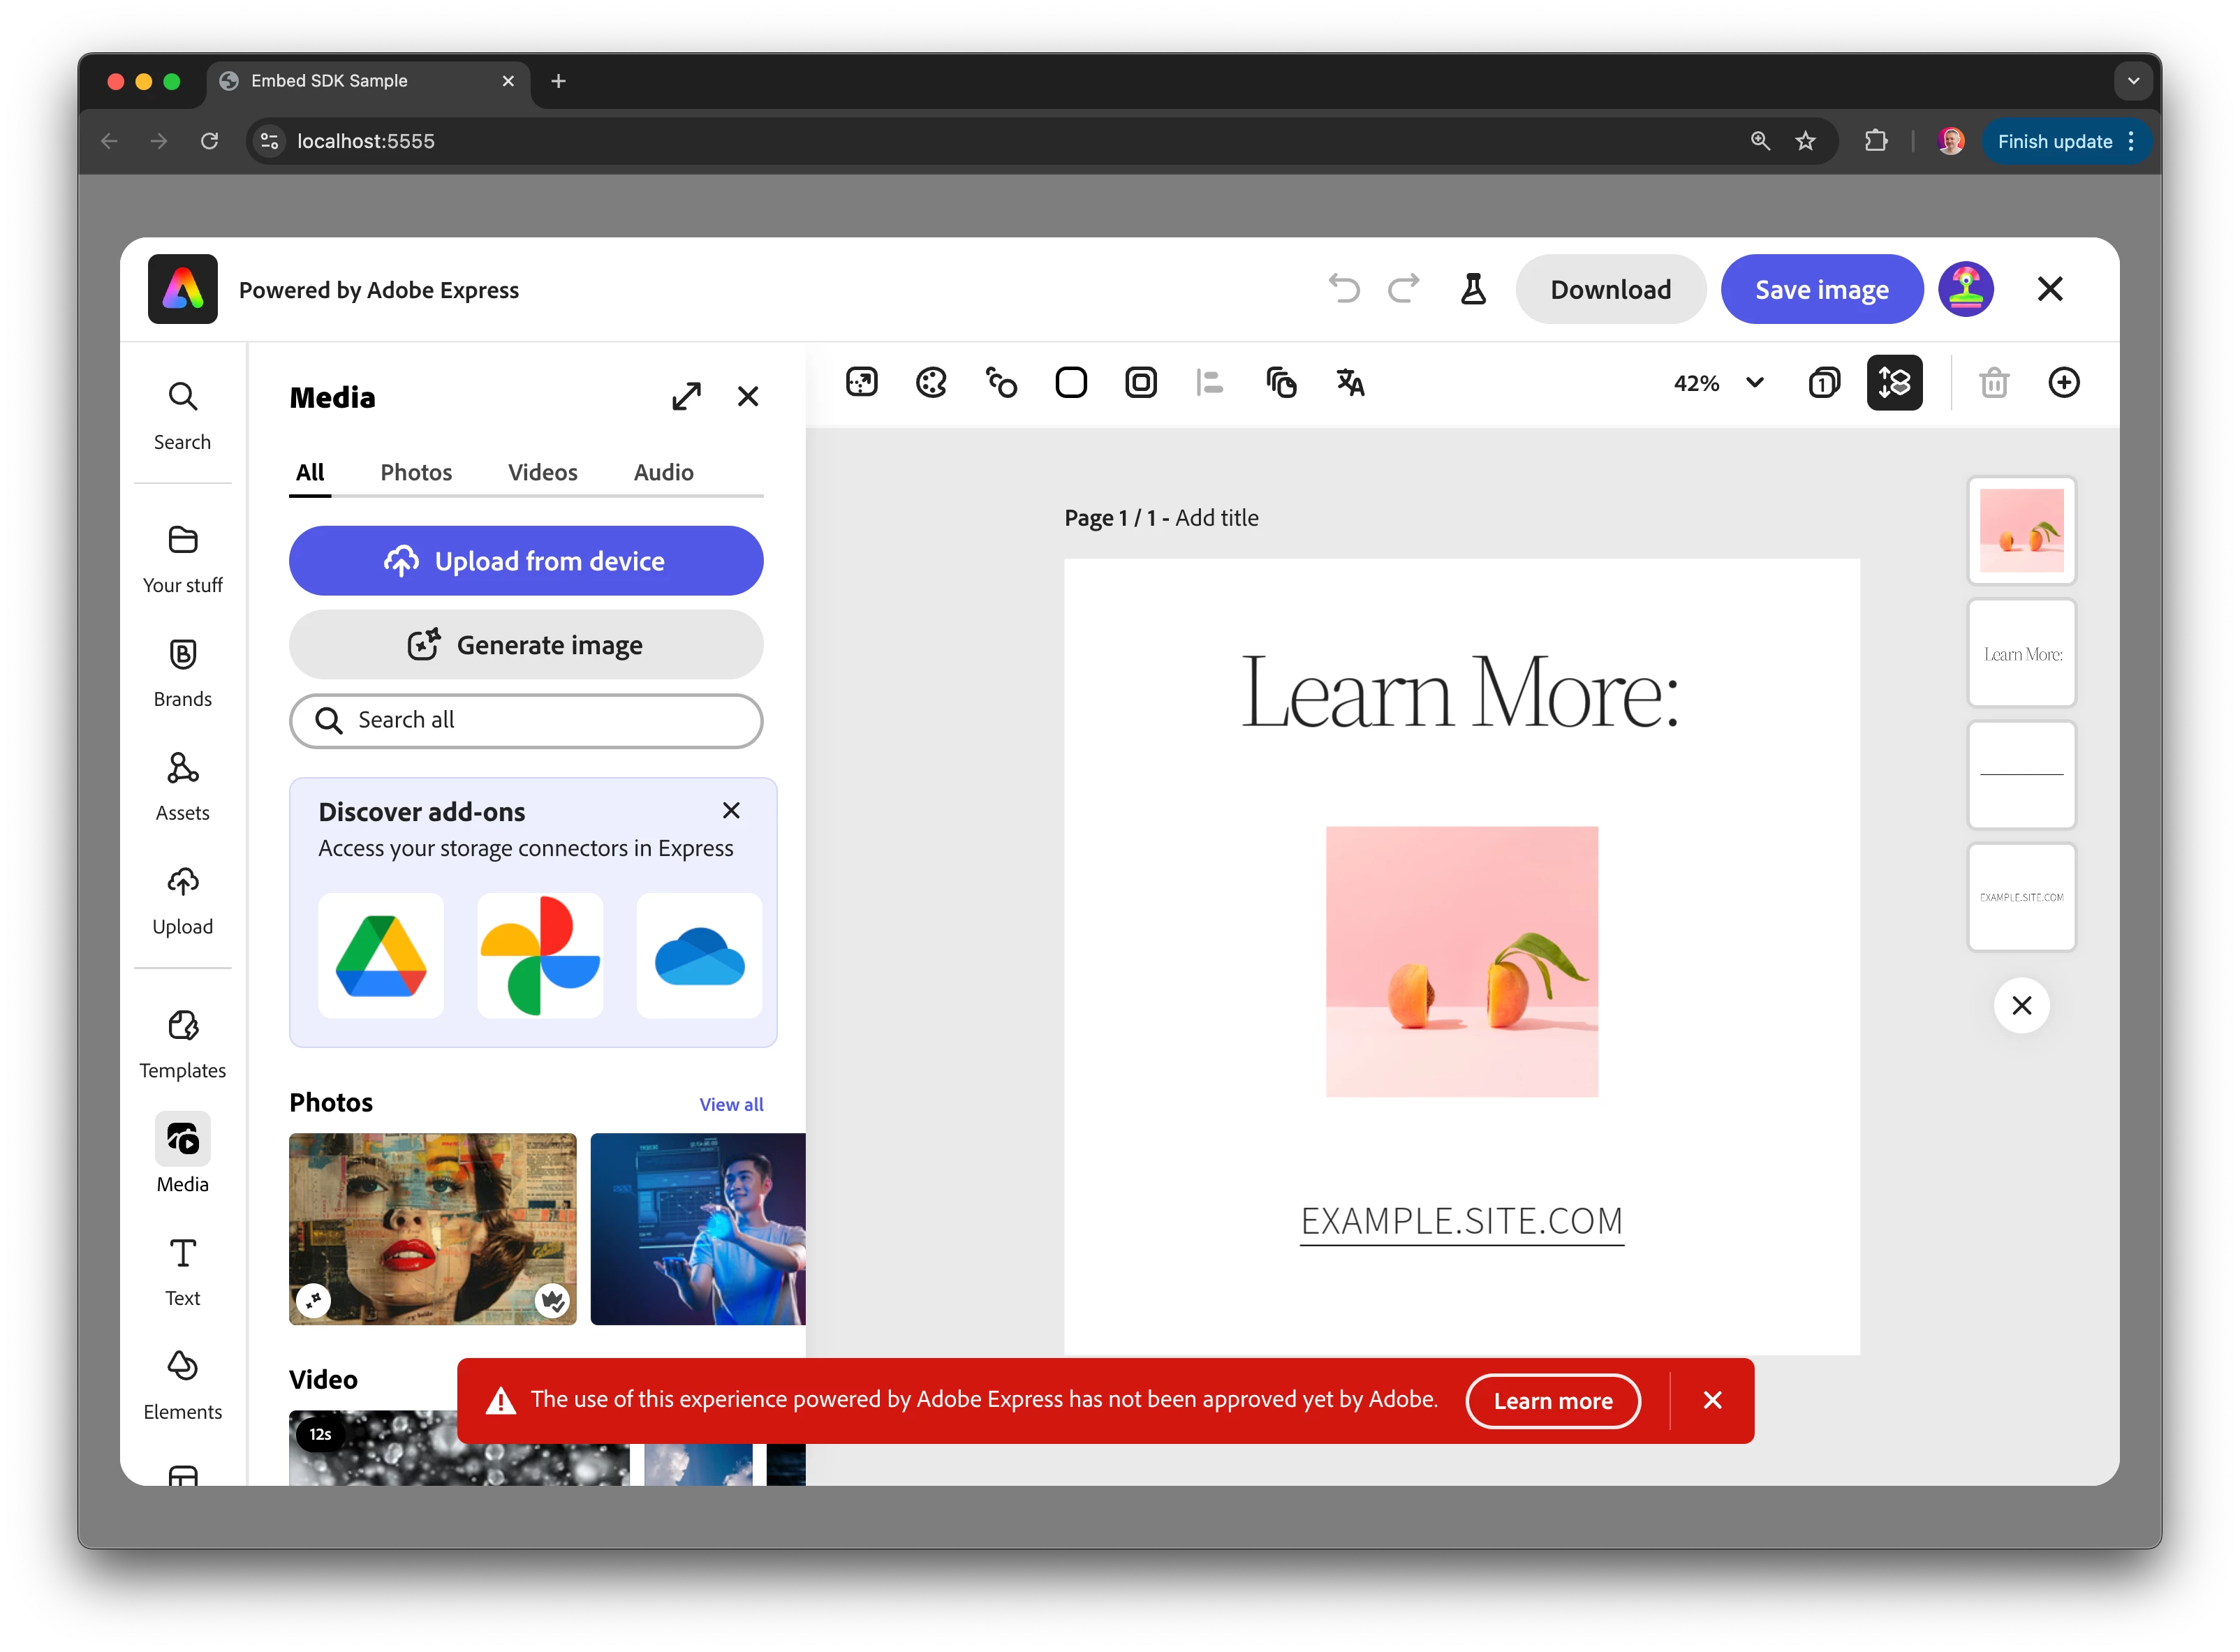
Task: Expand the Media panel with arrow icon
Action: point(686,397)
